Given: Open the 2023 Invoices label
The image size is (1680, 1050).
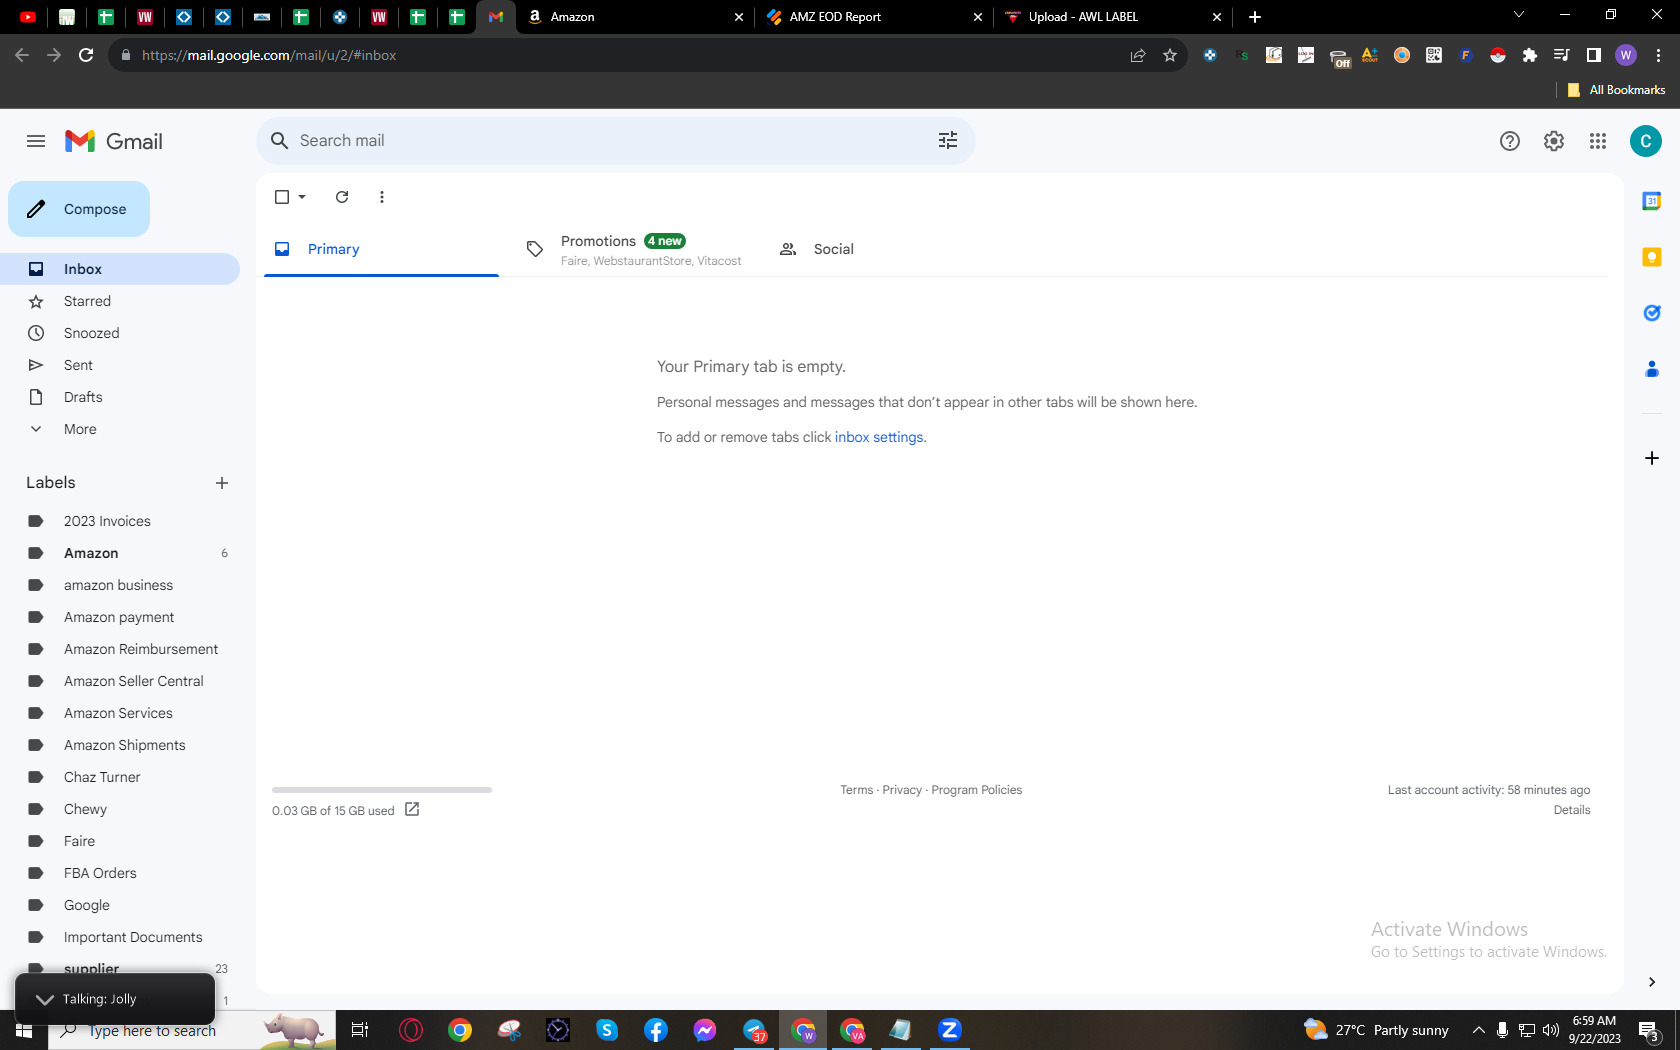Looking at the screenshot, I should pos(120,521).
